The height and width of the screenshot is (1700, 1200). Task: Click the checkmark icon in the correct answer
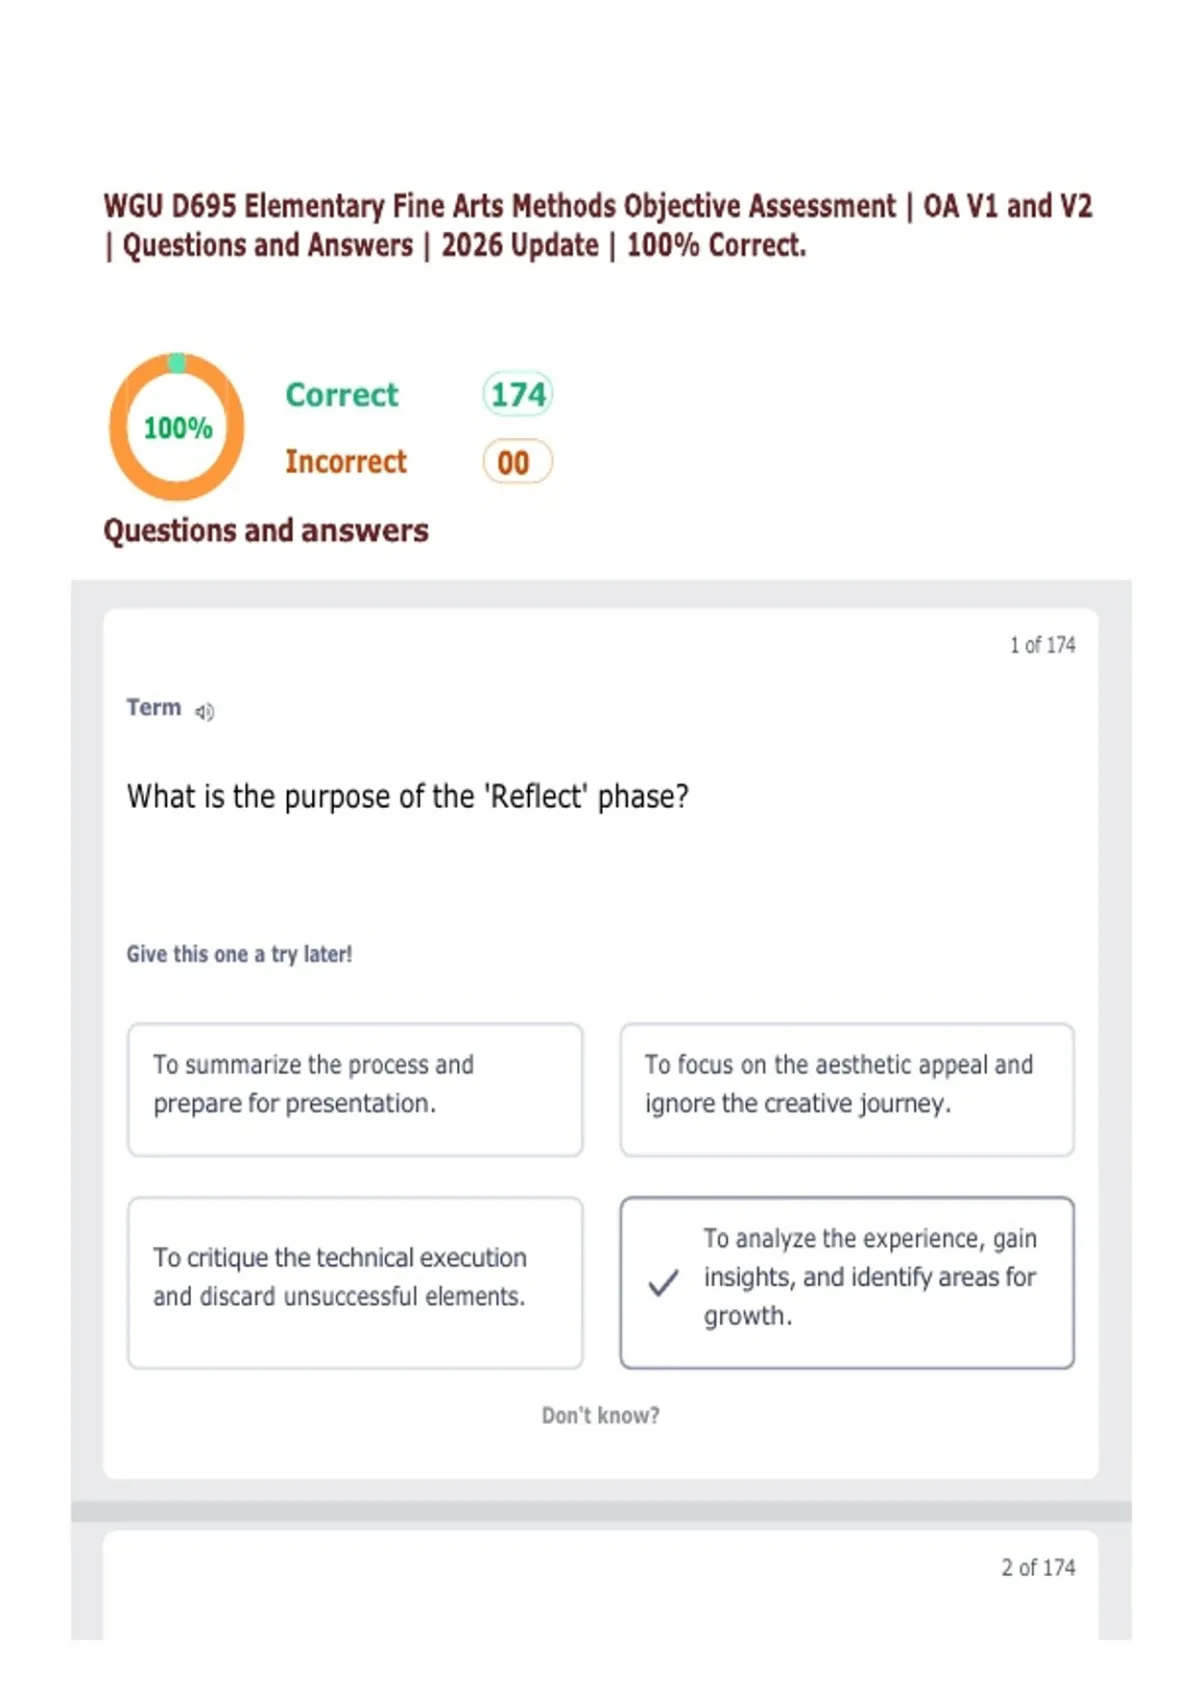(663, 1282)
